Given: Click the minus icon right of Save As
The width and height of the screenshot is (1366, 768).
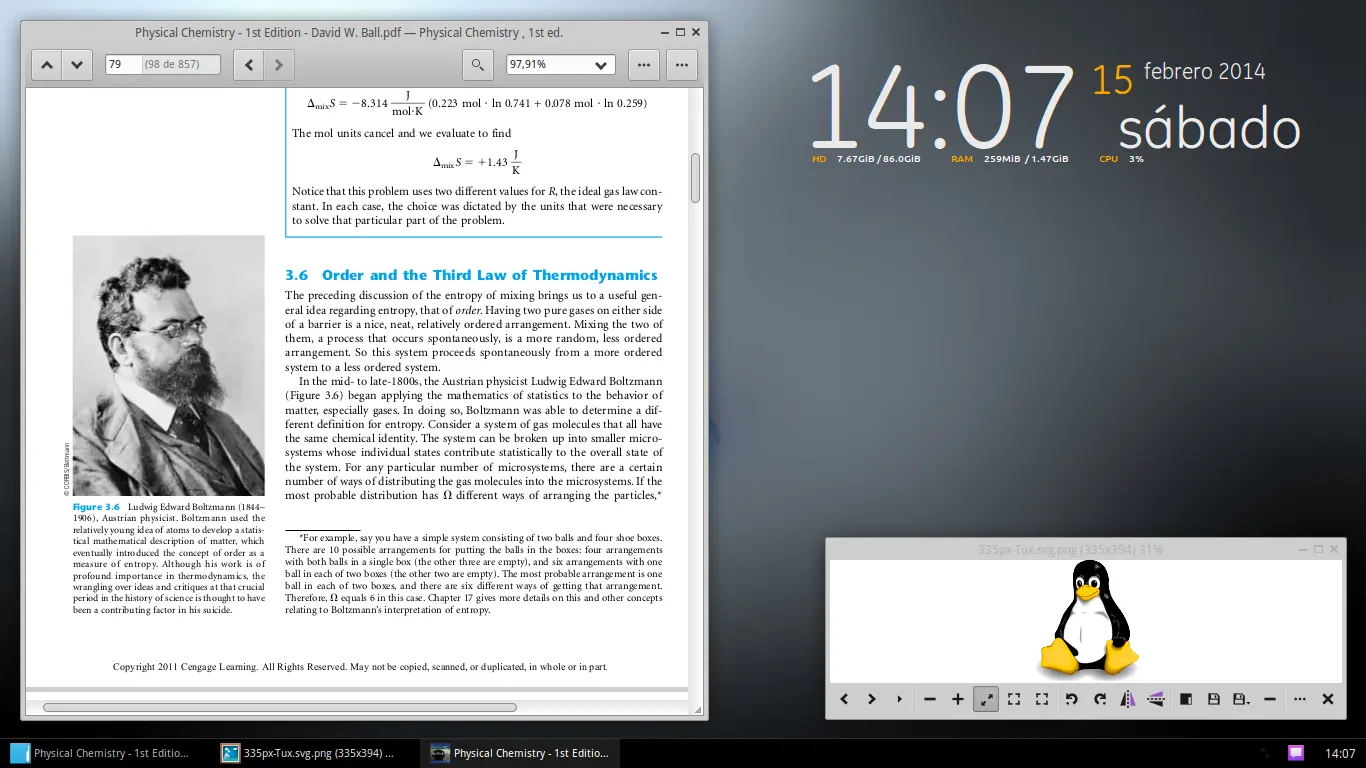Looking at the screenshot, I should click(1270, 699).
